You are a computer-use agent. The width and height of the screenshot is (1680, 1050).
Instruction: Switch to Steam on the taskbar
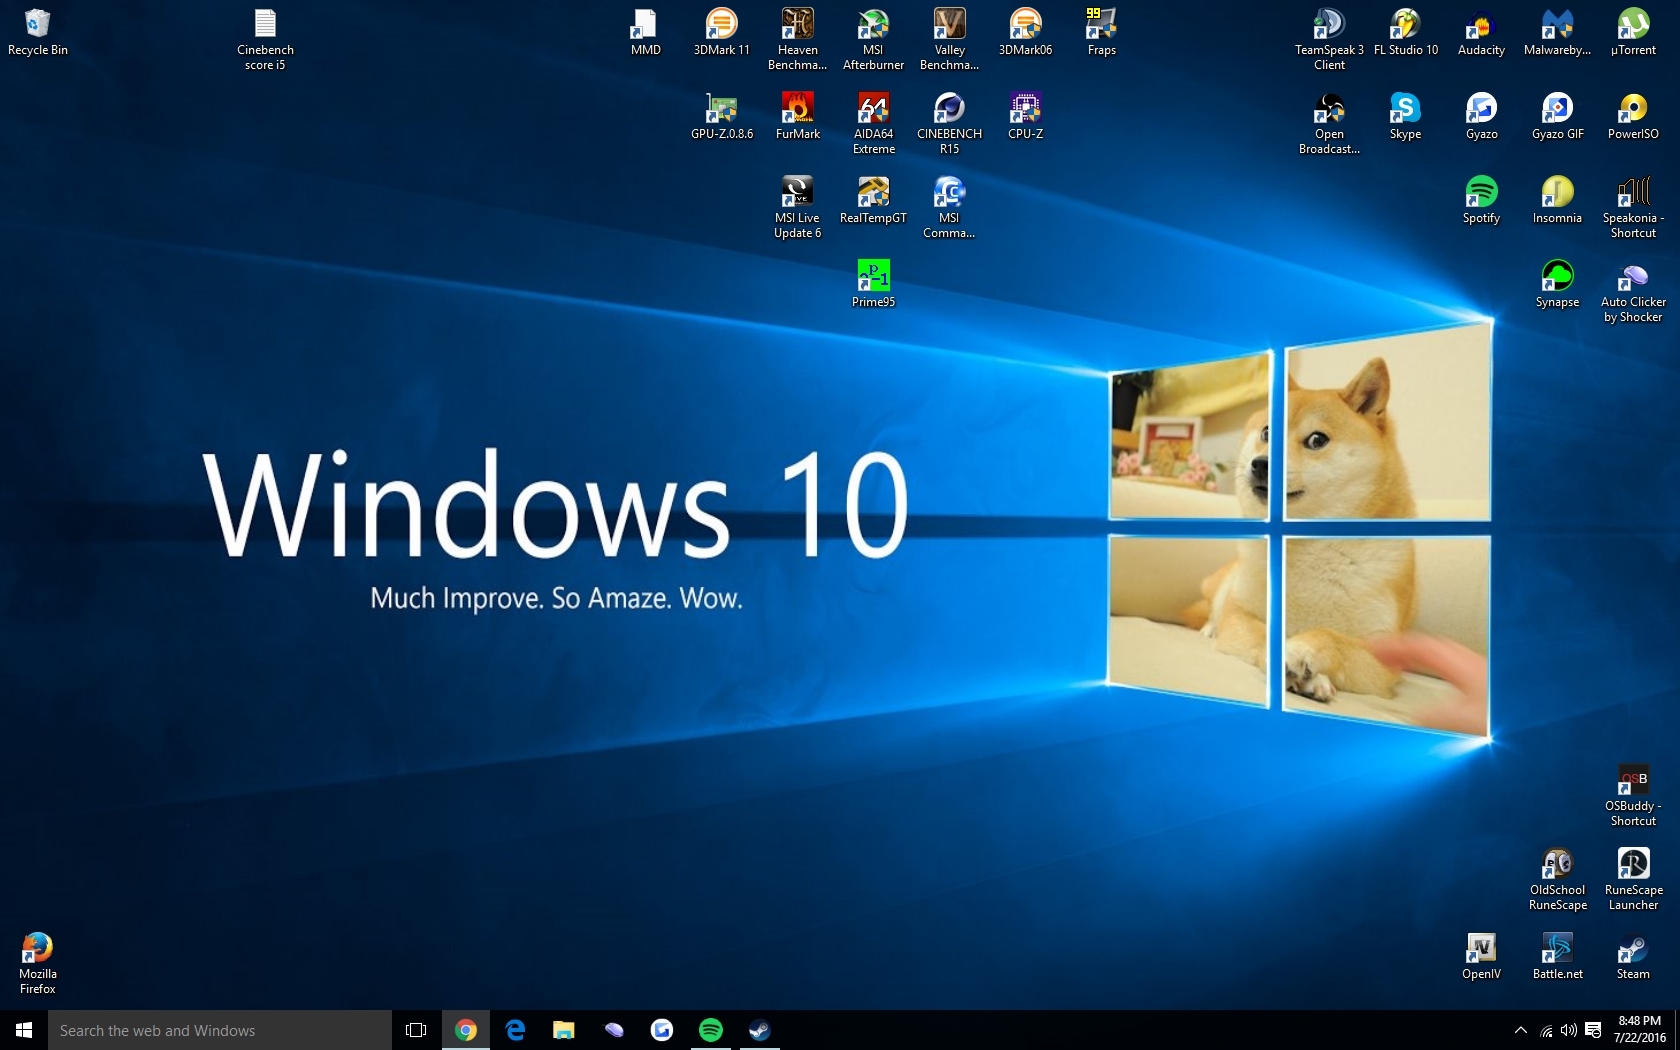tap(760, 1030)
